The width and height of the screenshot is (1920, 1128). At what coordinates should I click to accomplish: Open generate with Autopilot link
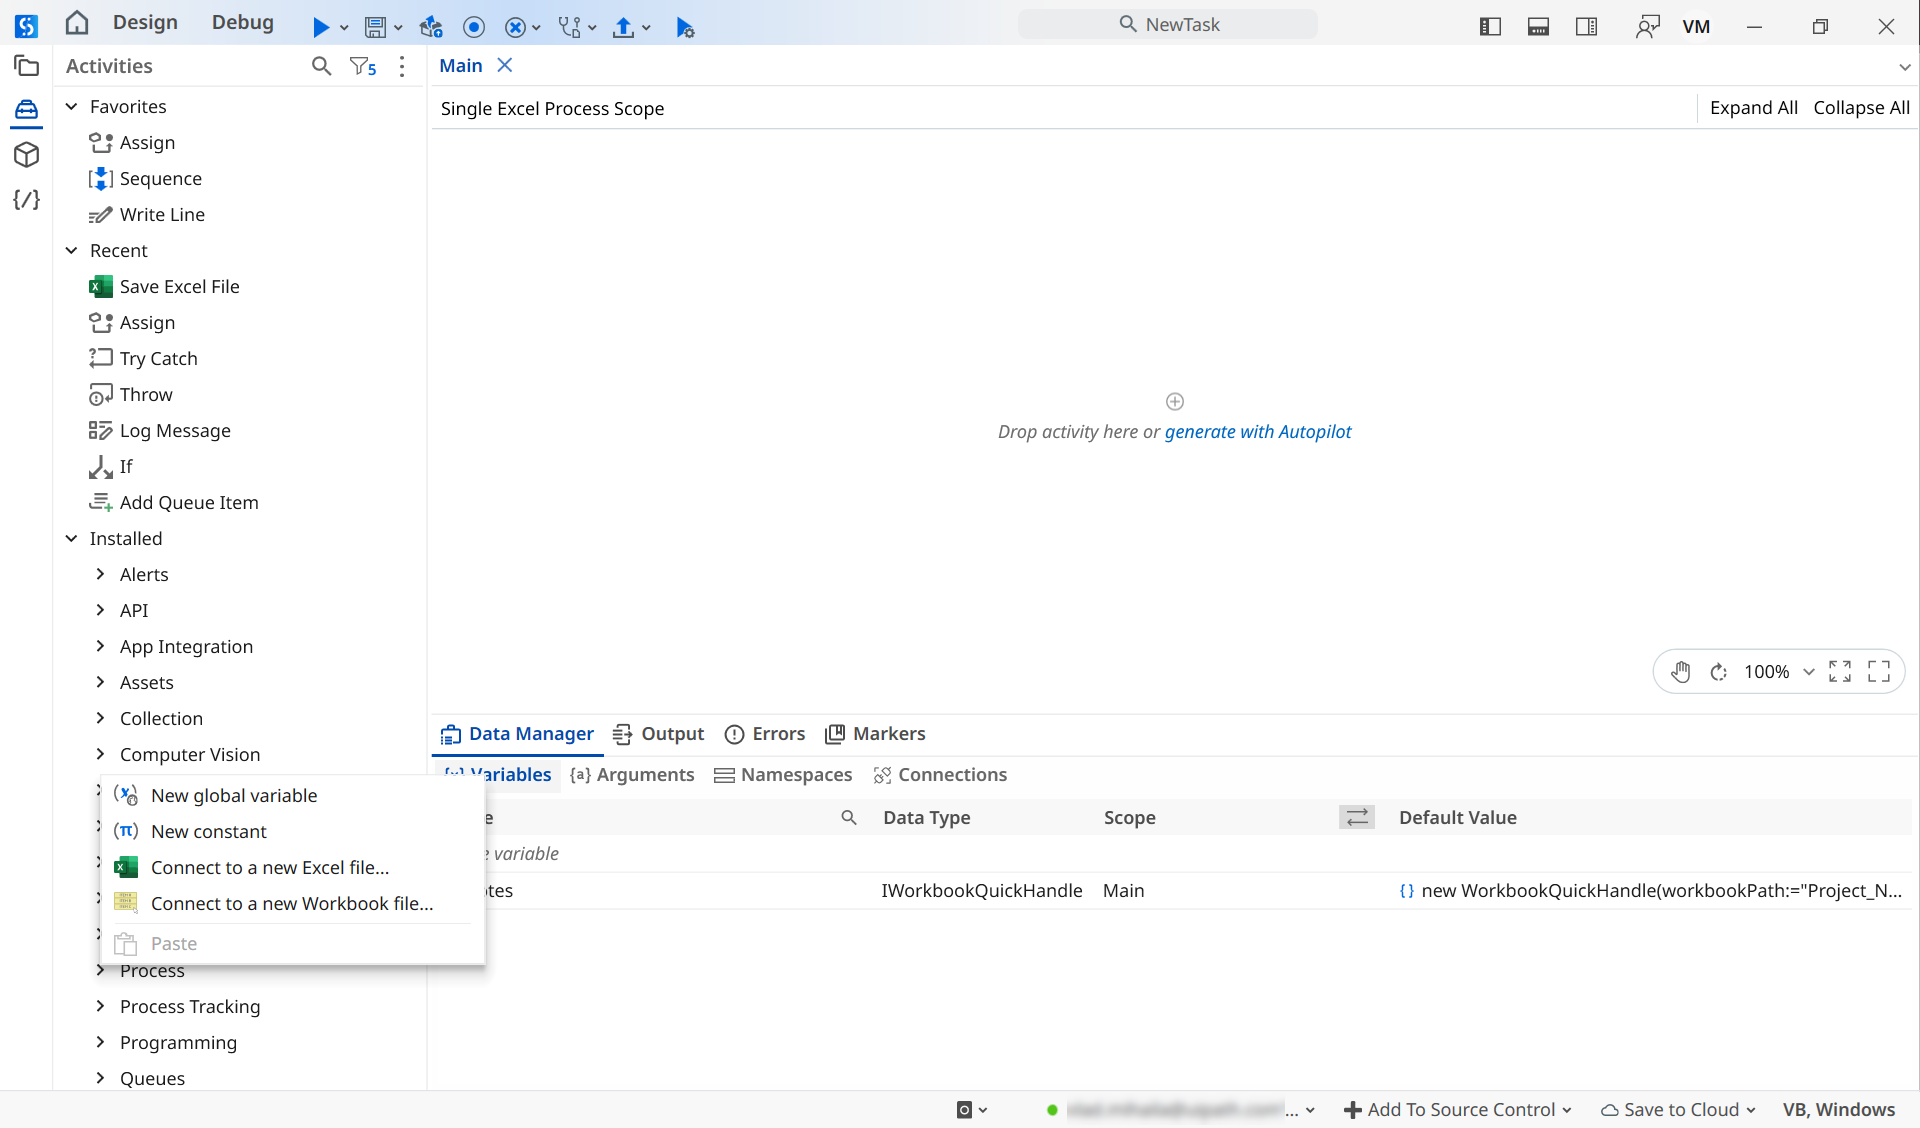[1258, 432]
